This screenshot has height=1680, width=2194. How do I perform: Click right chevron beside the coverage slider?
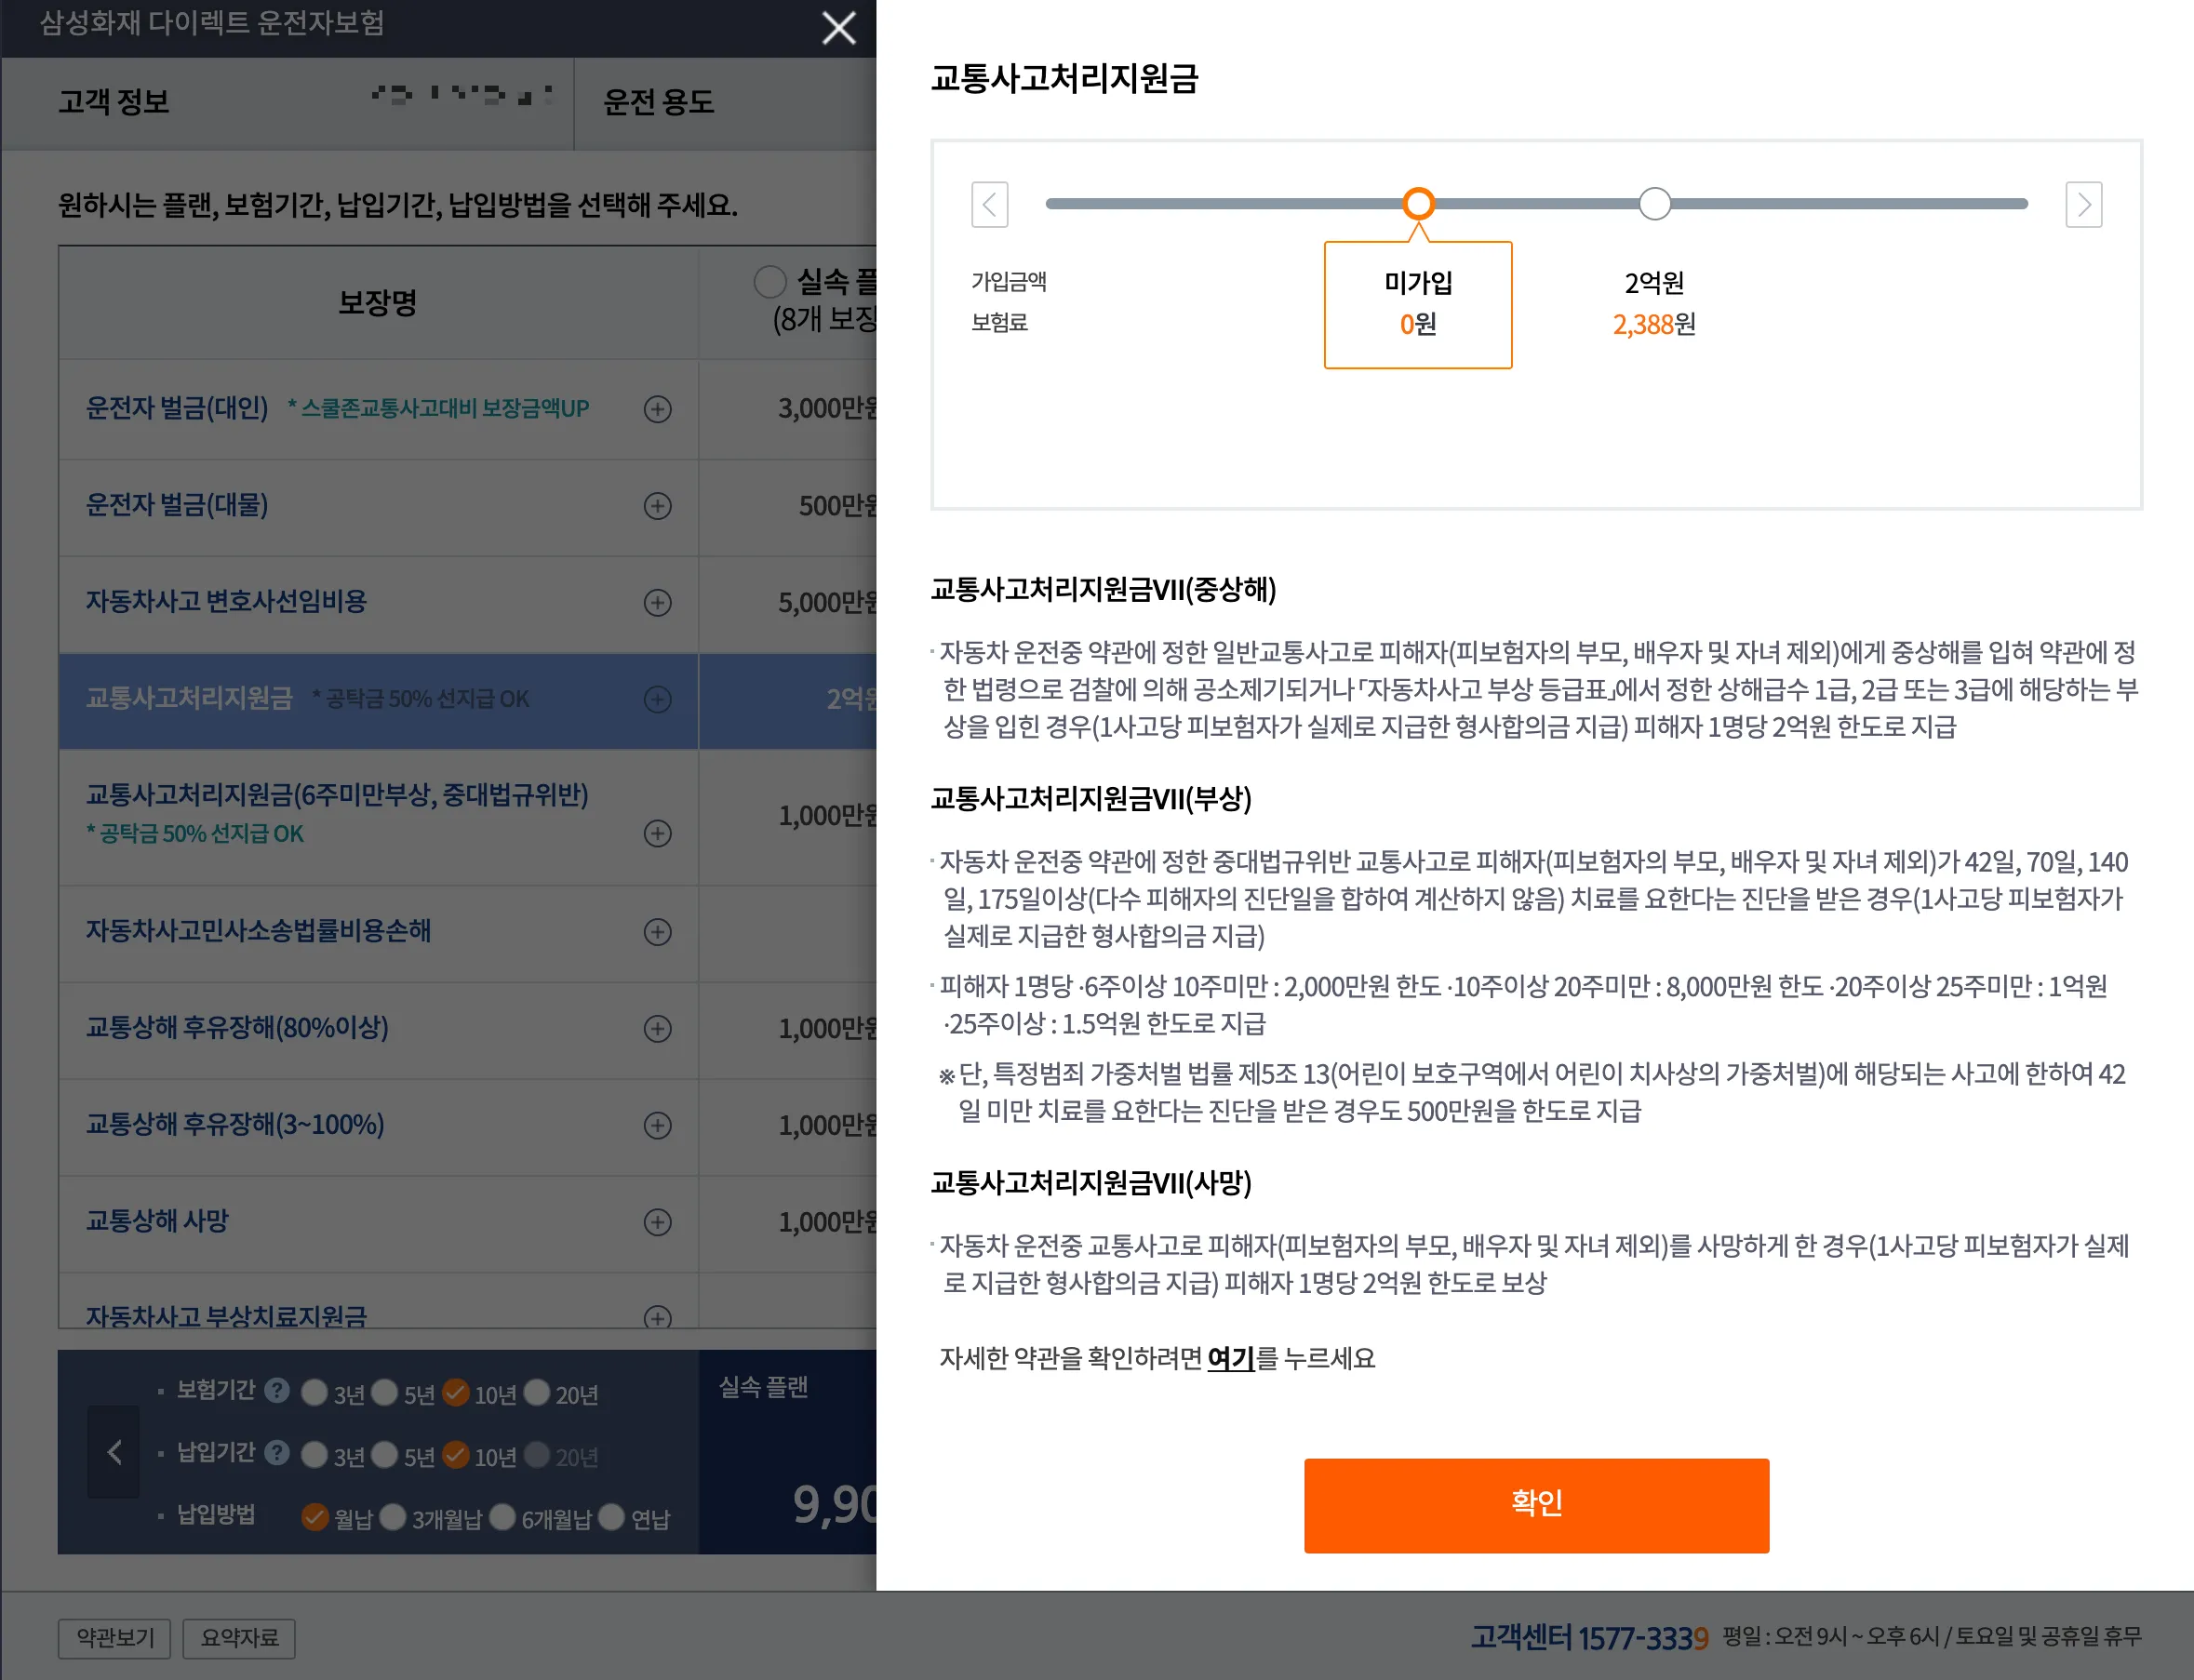coord(2084,204)
